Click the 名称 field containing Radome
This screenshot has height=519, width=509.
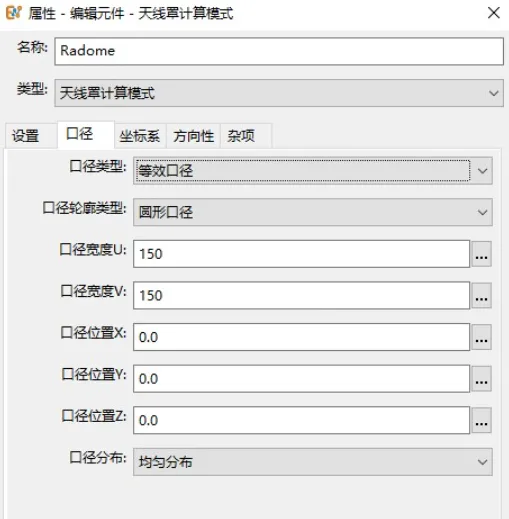pyautogui.click(x=279, y=51)
